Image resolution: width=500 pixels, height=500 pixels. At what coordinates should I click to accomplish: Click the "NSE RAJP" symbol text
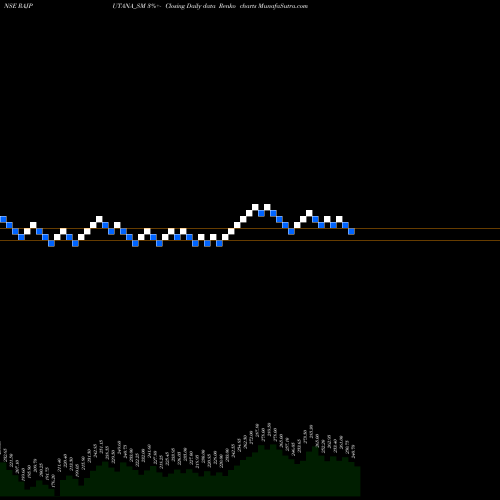coord(19,6)
